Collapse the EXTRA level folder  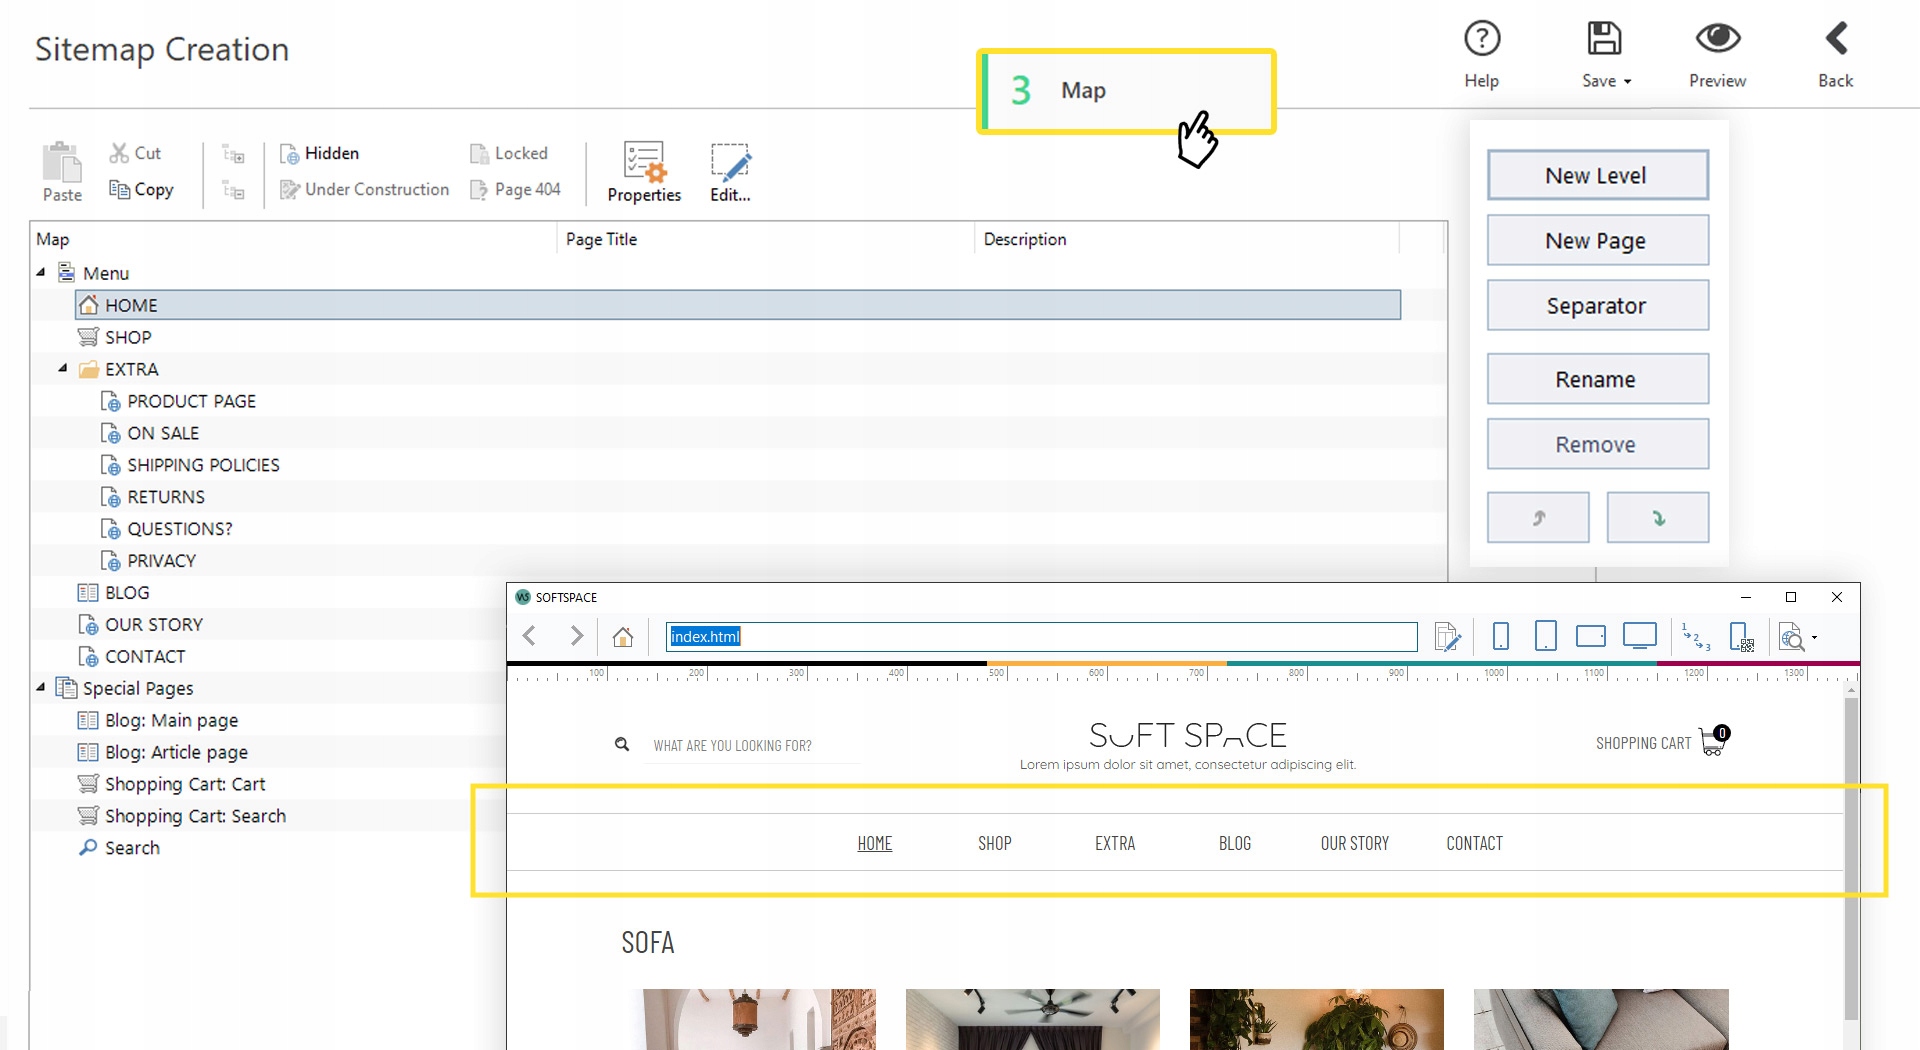63,368
